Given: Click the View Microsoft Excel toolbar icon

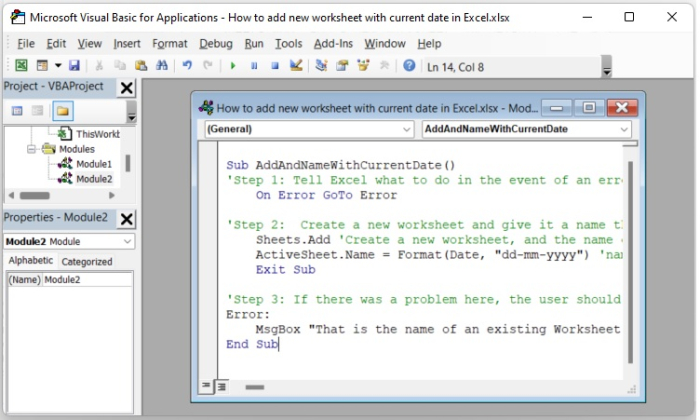Looking at the screenshot, I should click(x=21, y=66).
